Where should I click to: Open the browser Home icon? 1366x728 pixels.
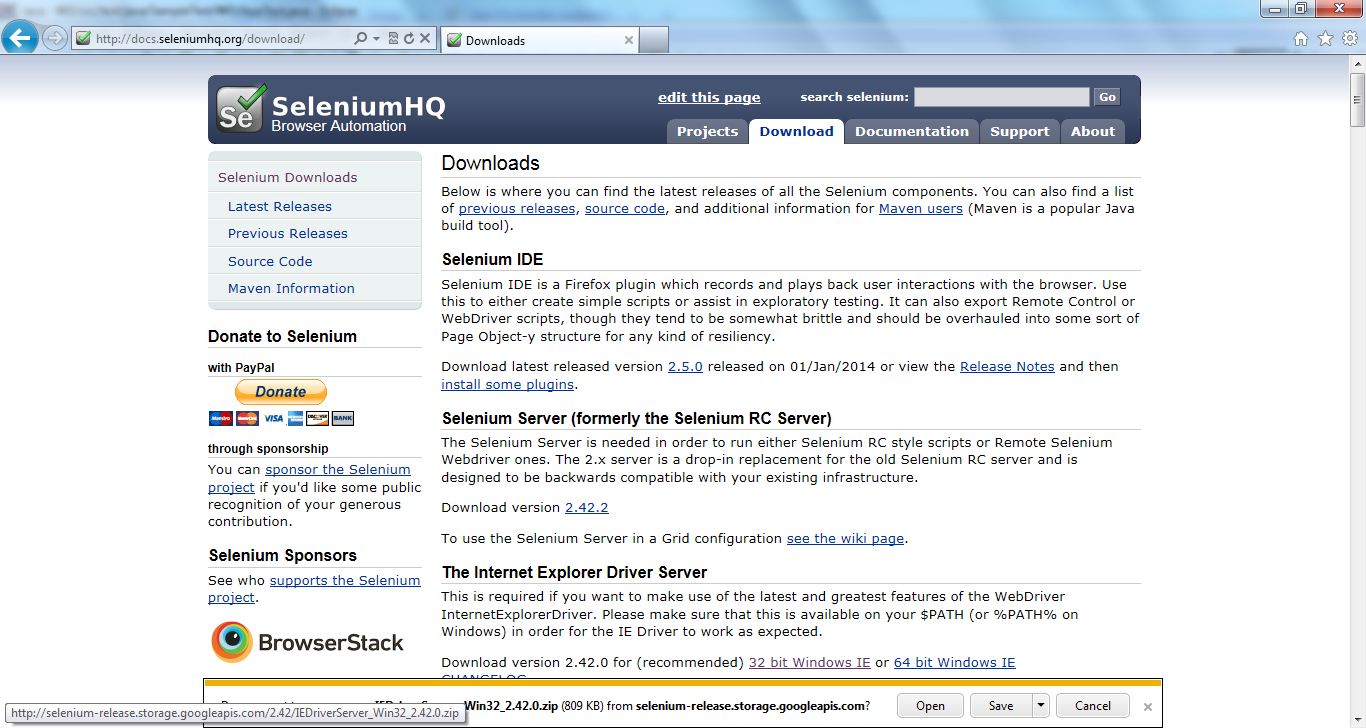(1301, 39)
